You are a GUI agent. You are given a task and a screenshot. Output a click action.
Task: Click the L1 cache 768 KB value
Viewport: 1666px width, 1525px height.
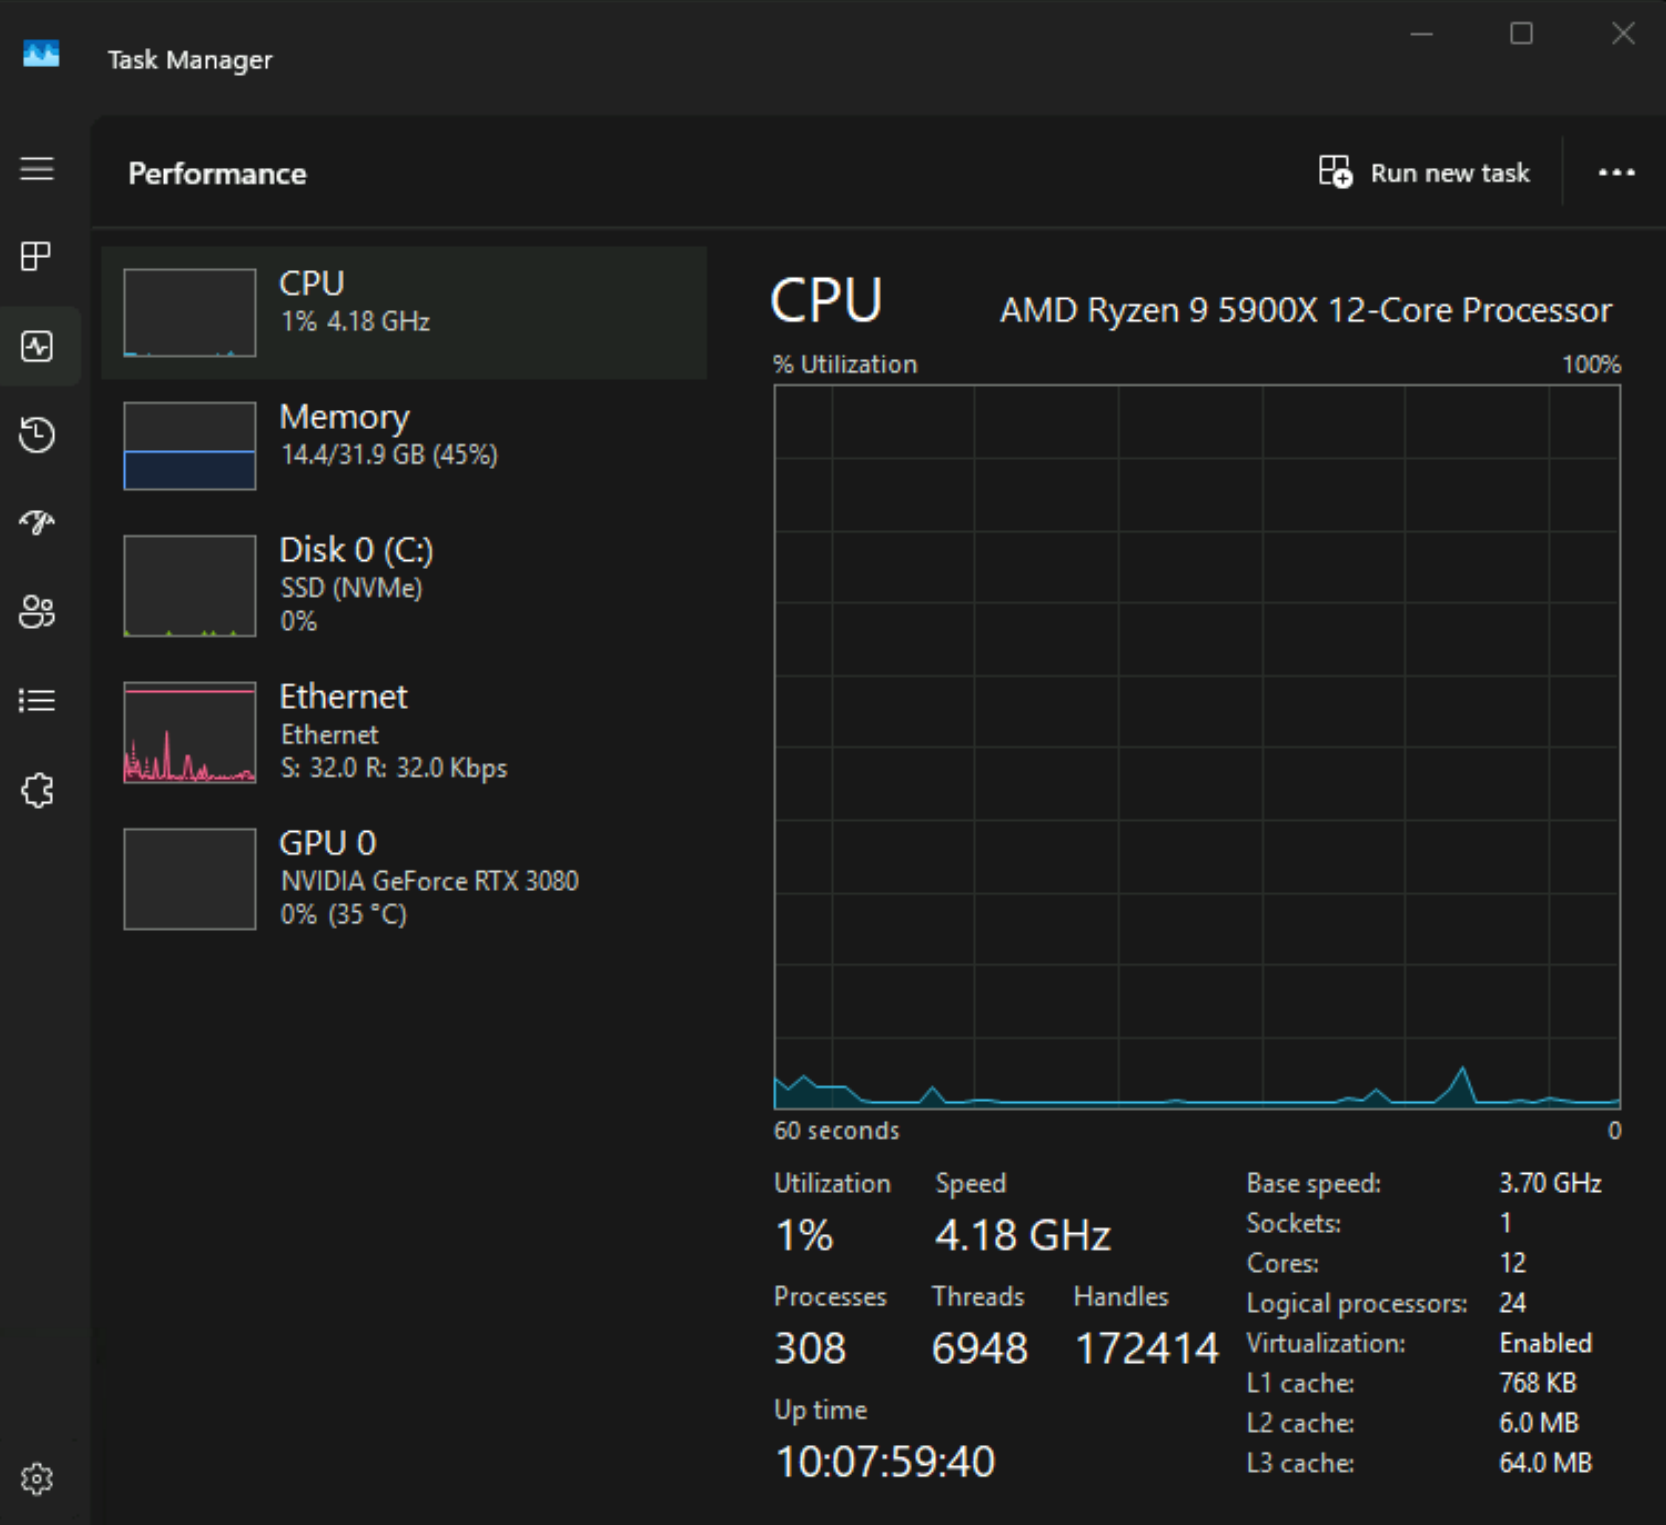pyautogui.click(x=1537, y=1383)
